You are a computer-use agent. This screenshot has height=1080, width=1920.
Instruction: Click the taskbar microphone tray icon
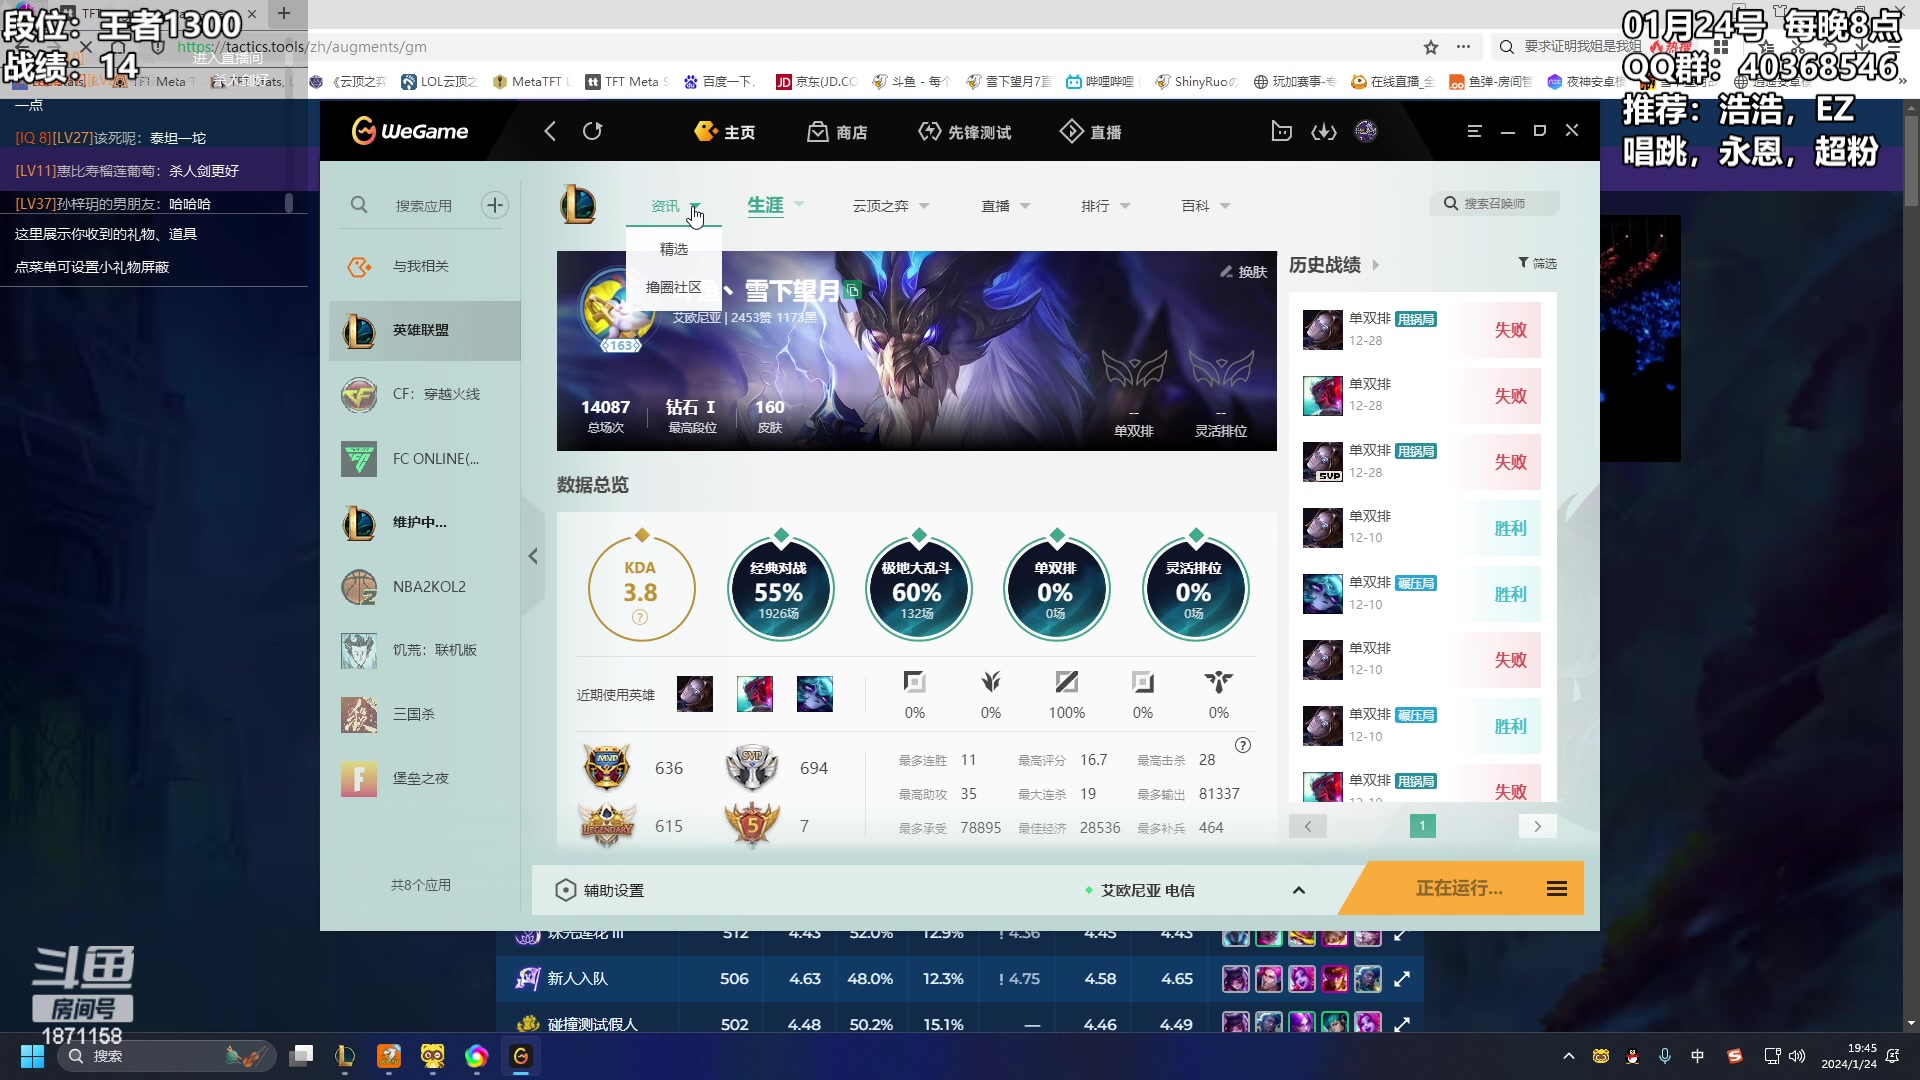pyautogui.click(x=1665, y=1056)
